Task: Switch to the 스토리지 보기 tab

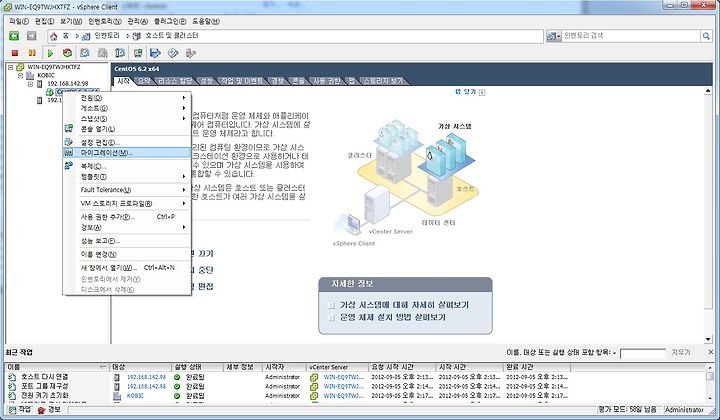Action: (383, 81)
